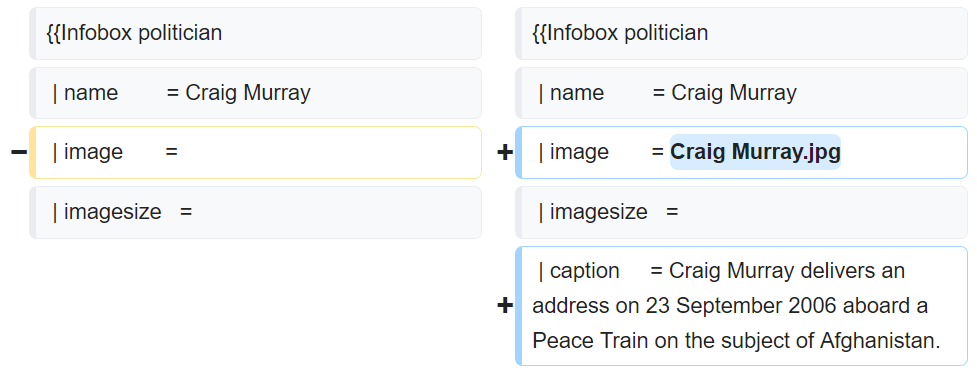Viewport: 977px width, 373px height.
Task: Click "{{Infobox politician" in the old revision column
Action: 134,32
